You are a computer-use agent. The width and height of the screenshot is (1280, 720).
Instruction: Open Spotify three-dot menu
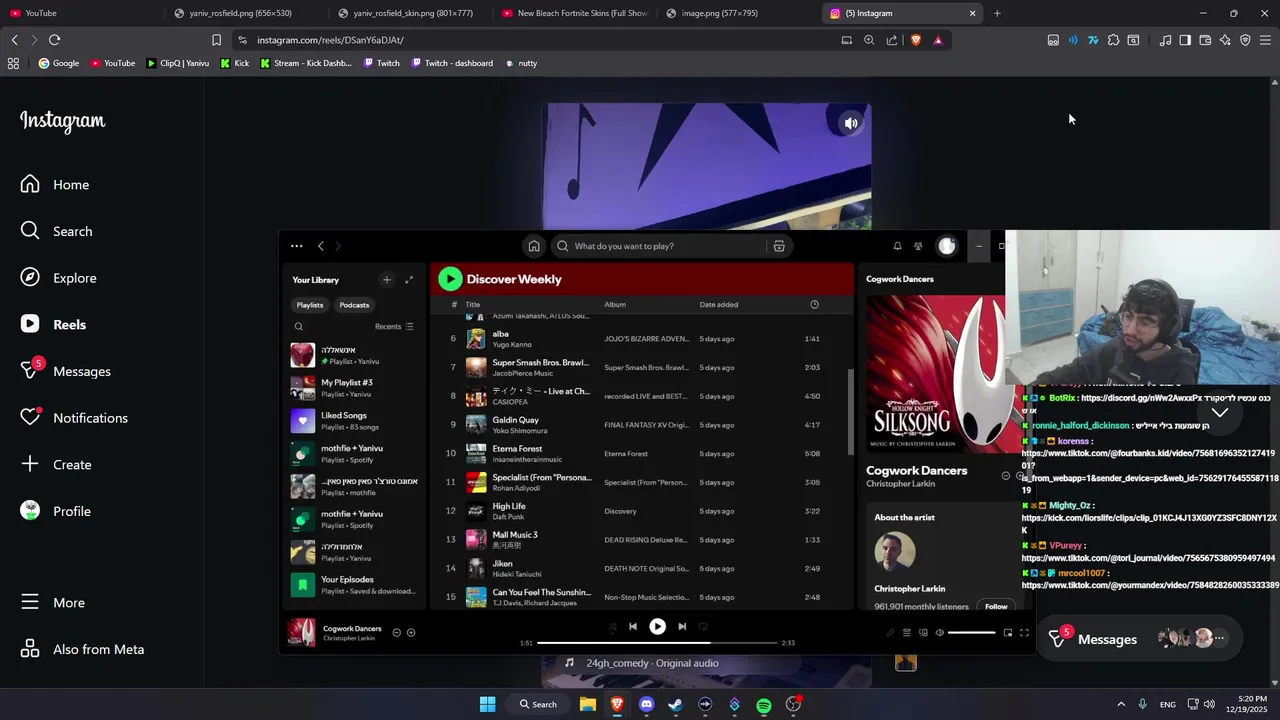pyautogui.click(x=296, y=246)
